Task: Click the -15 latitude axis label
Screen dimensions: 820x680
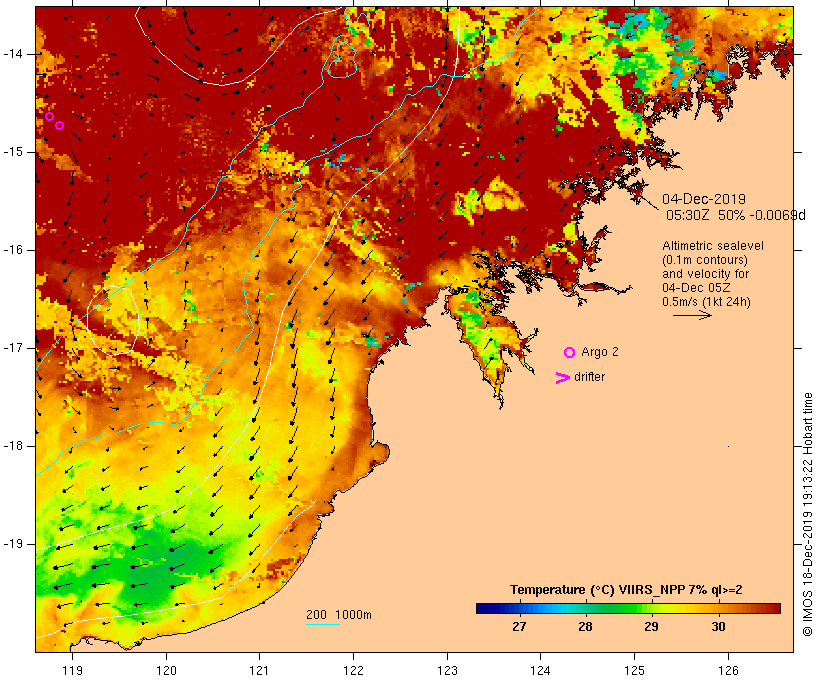Action: (x=12, y=152)
